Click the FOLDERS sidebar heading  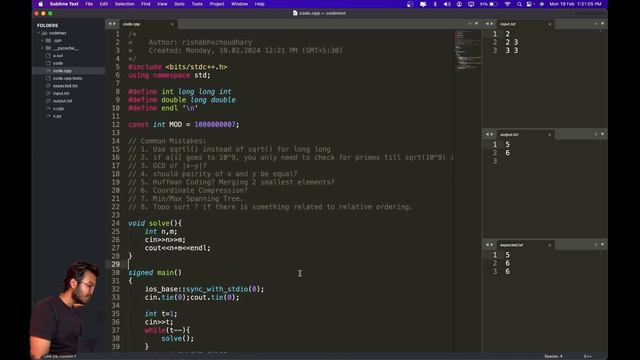click(47, 25)
